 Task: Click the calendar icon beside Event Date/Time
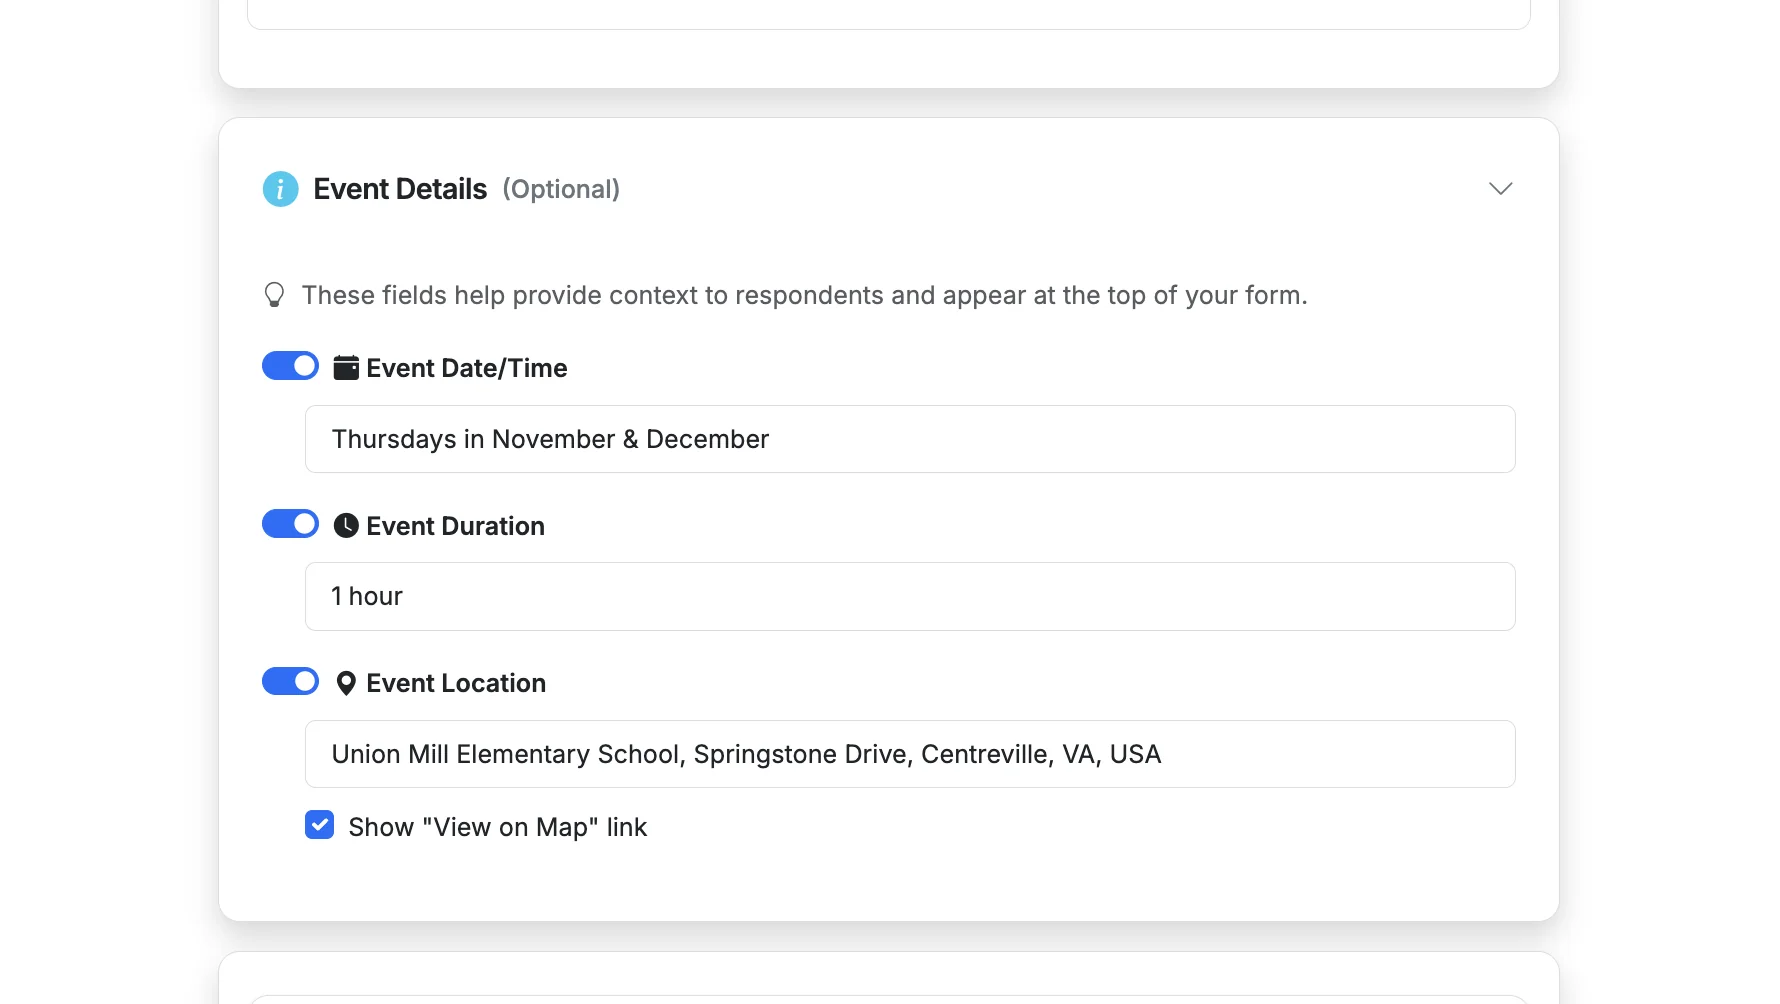(345, 367)
